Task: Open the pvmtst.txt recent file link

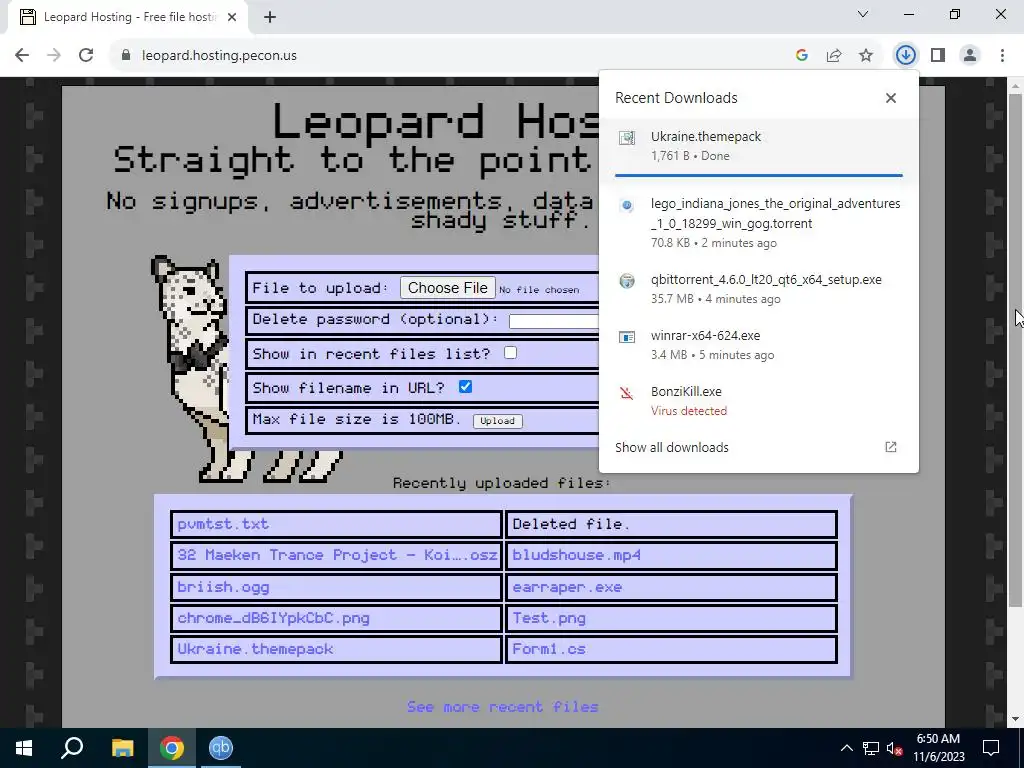Action: tap(223, 524)
